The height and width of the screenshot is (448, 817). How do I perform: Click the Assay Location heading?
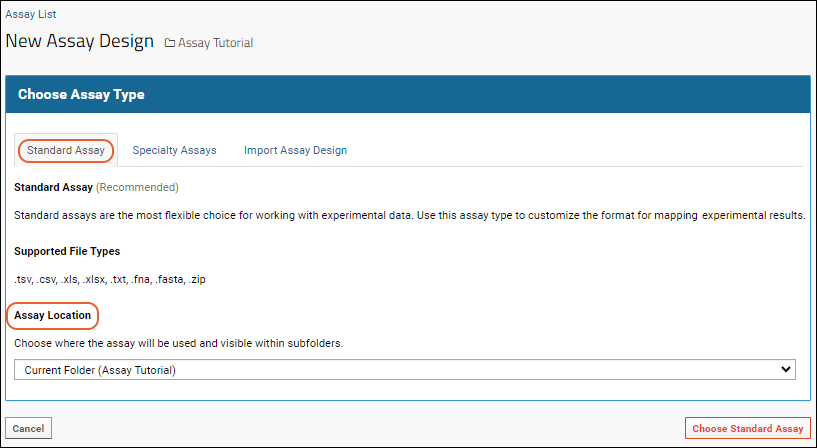pos(52,316)
